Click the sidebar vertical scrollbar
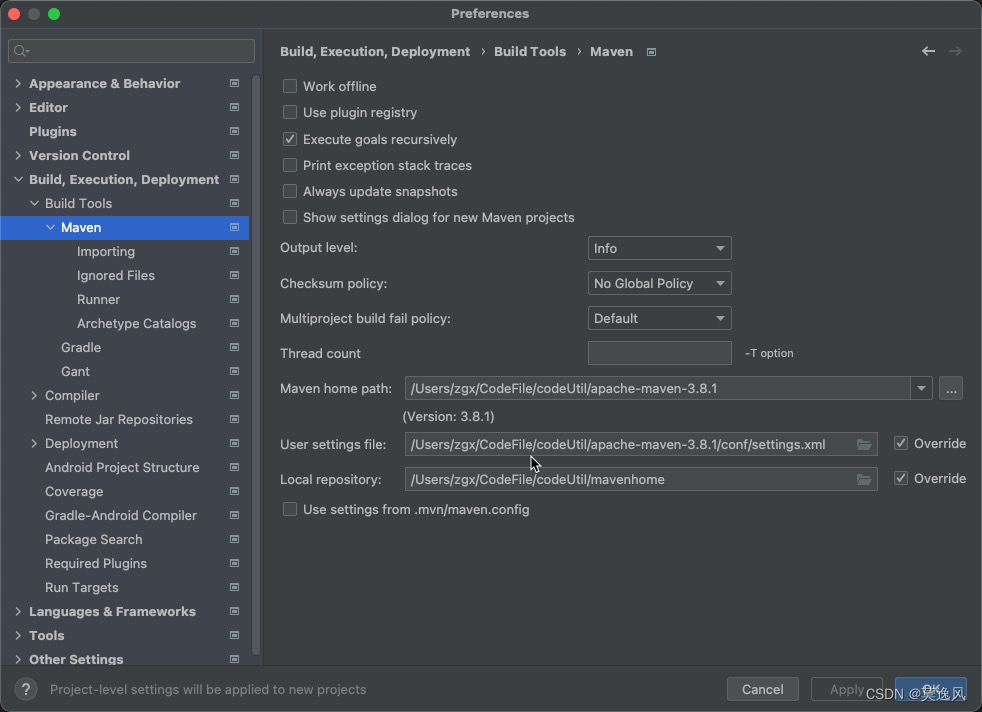This screenshot has height=712, width=982. pyautogui.click(x=256, y=365)
